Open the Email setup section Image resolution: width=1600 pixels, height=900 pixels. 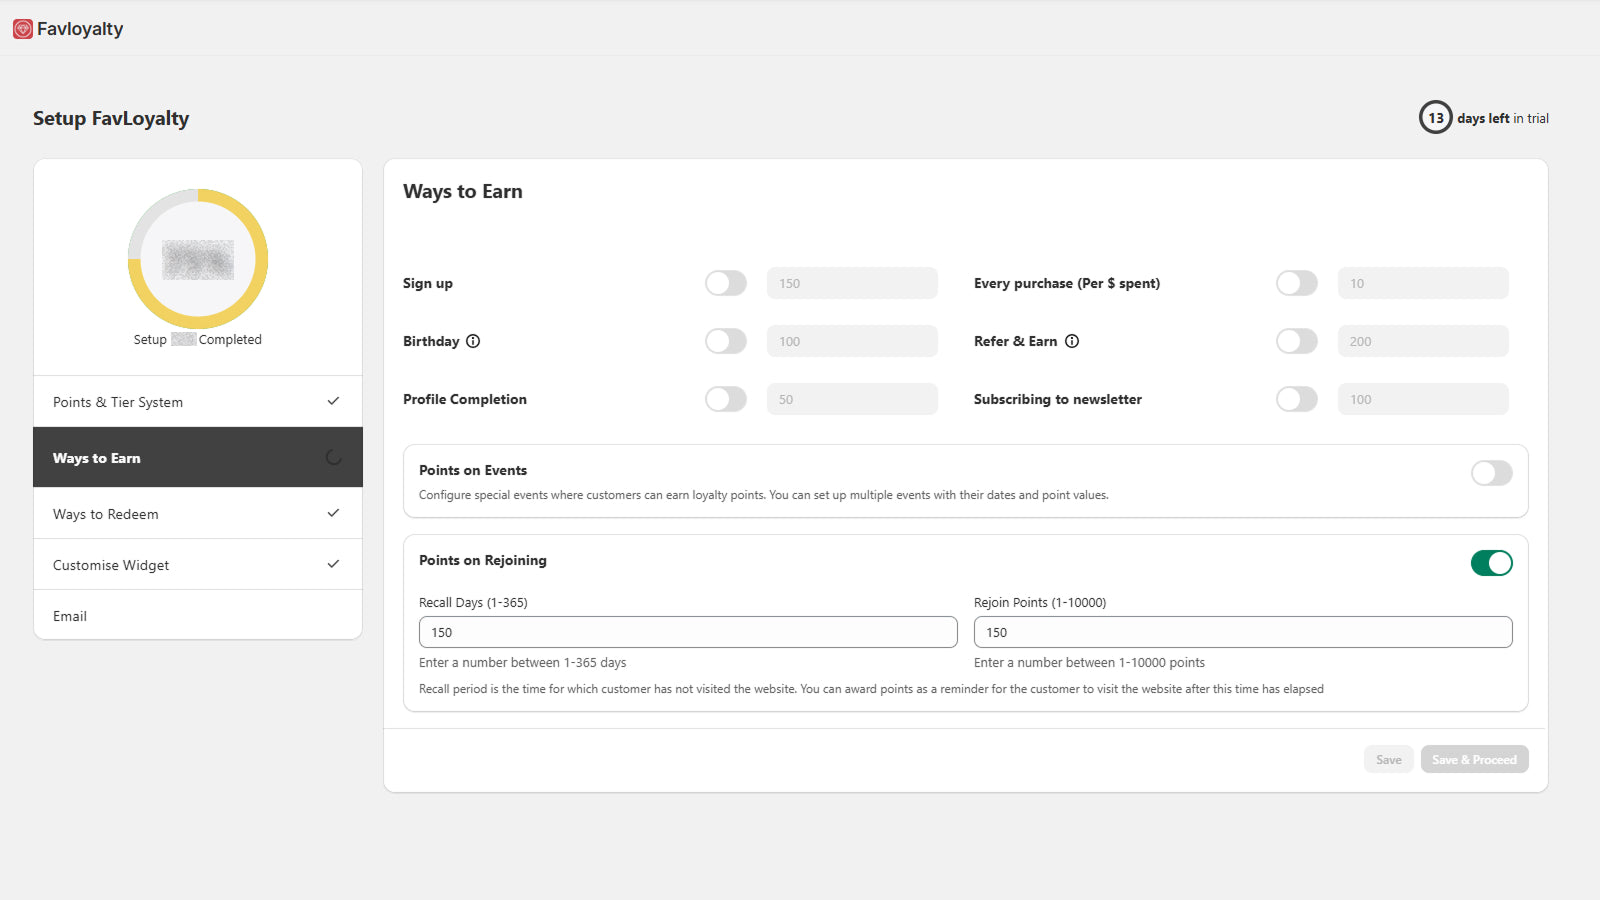pyautogui.click(x=69, y=615)
